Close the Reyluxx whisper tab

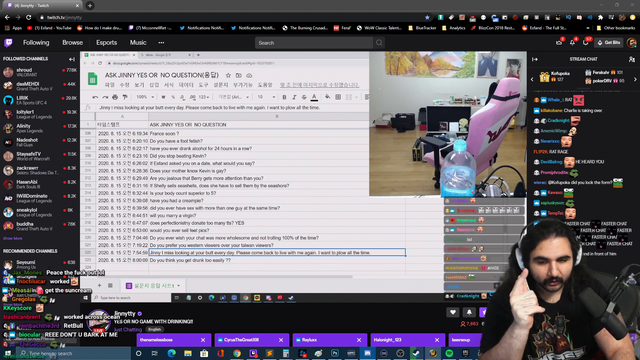359,340
